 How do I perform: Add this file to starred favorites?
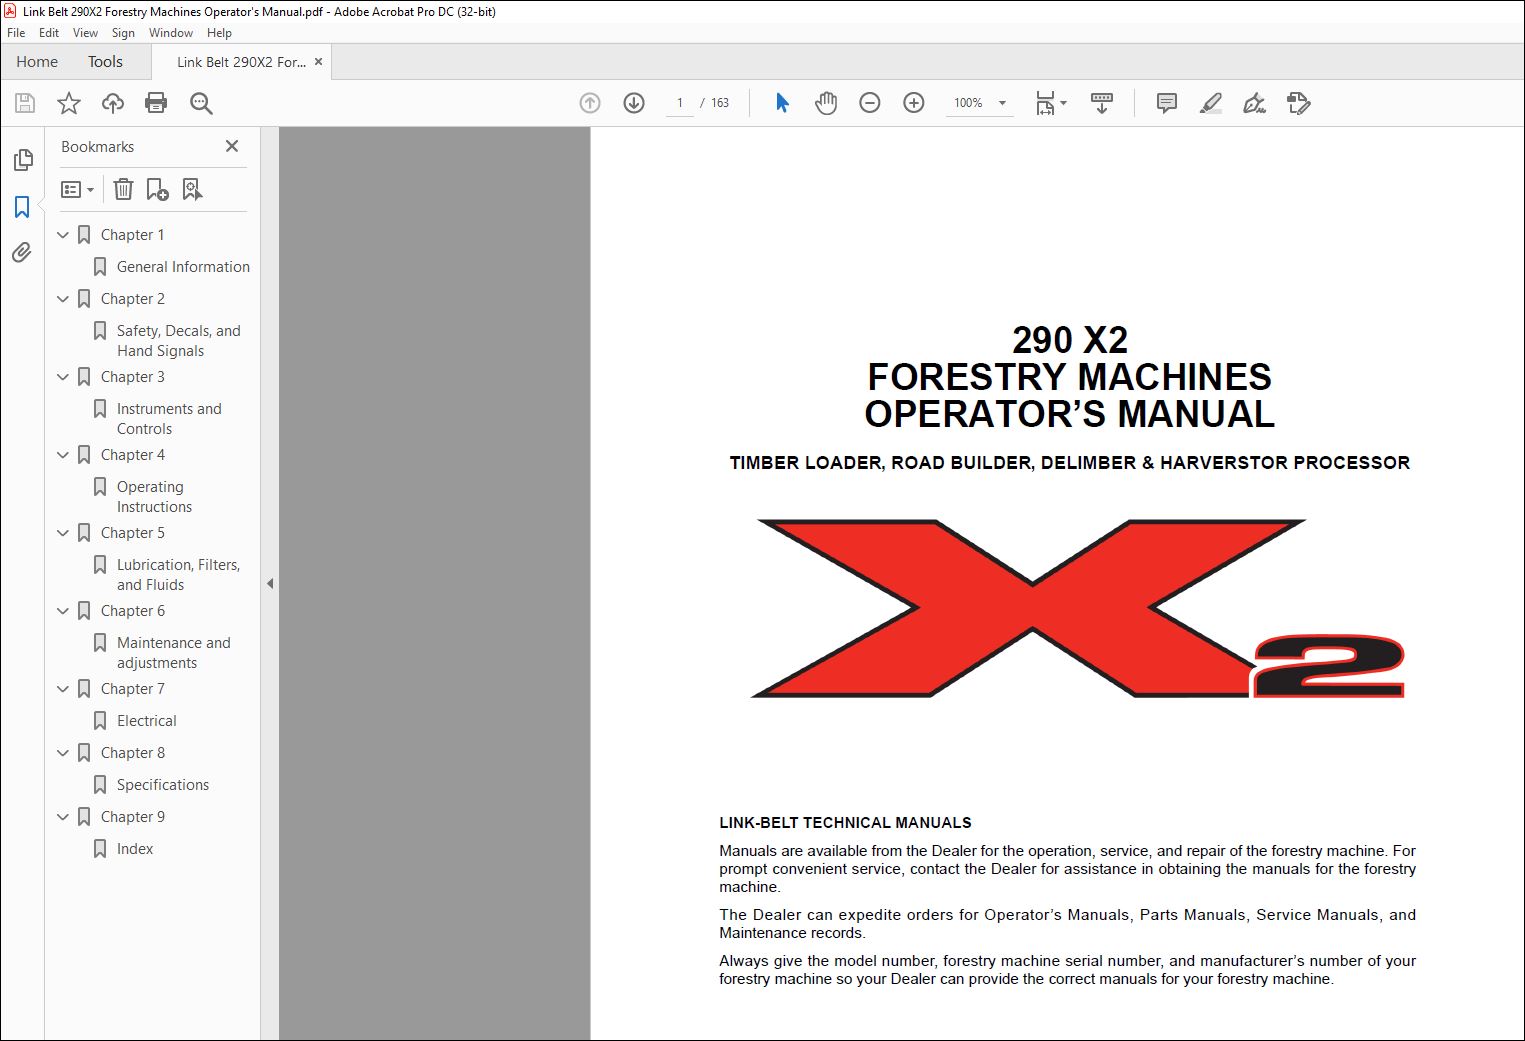(x=69, y=103)
